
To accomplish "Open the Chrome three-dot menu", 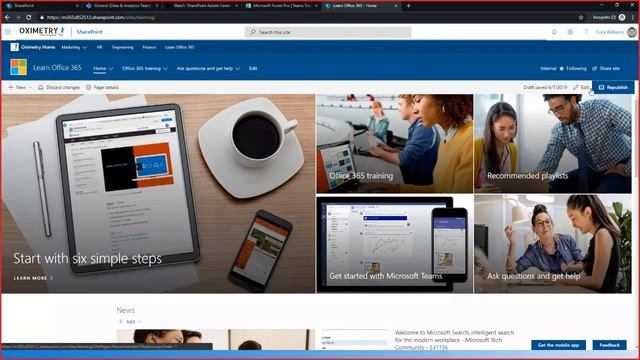I will point(633,18).
